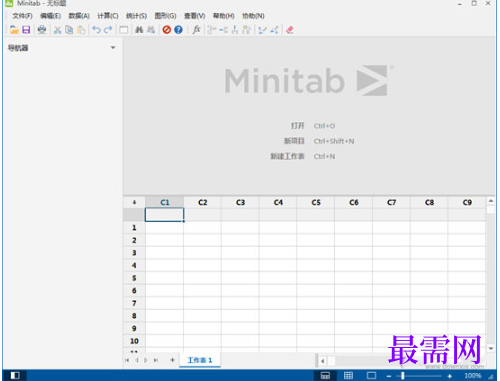Click the toolbar icon just left of the eraser
Viewport: 500px width, 381px height.
[274, 30]
